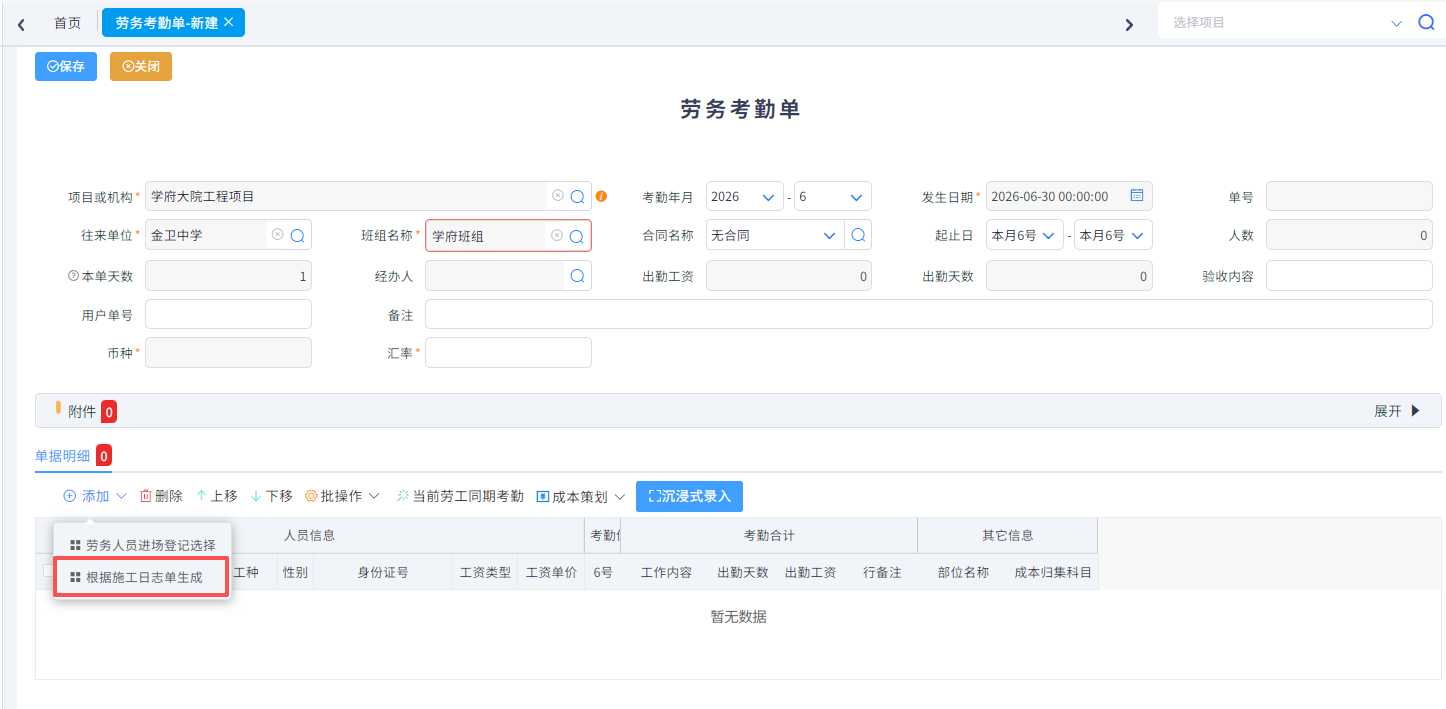Screen dimensions: 1446x709
Task: Click the 关闭 button
Action: pyautogui.click(x=141, y=66)
